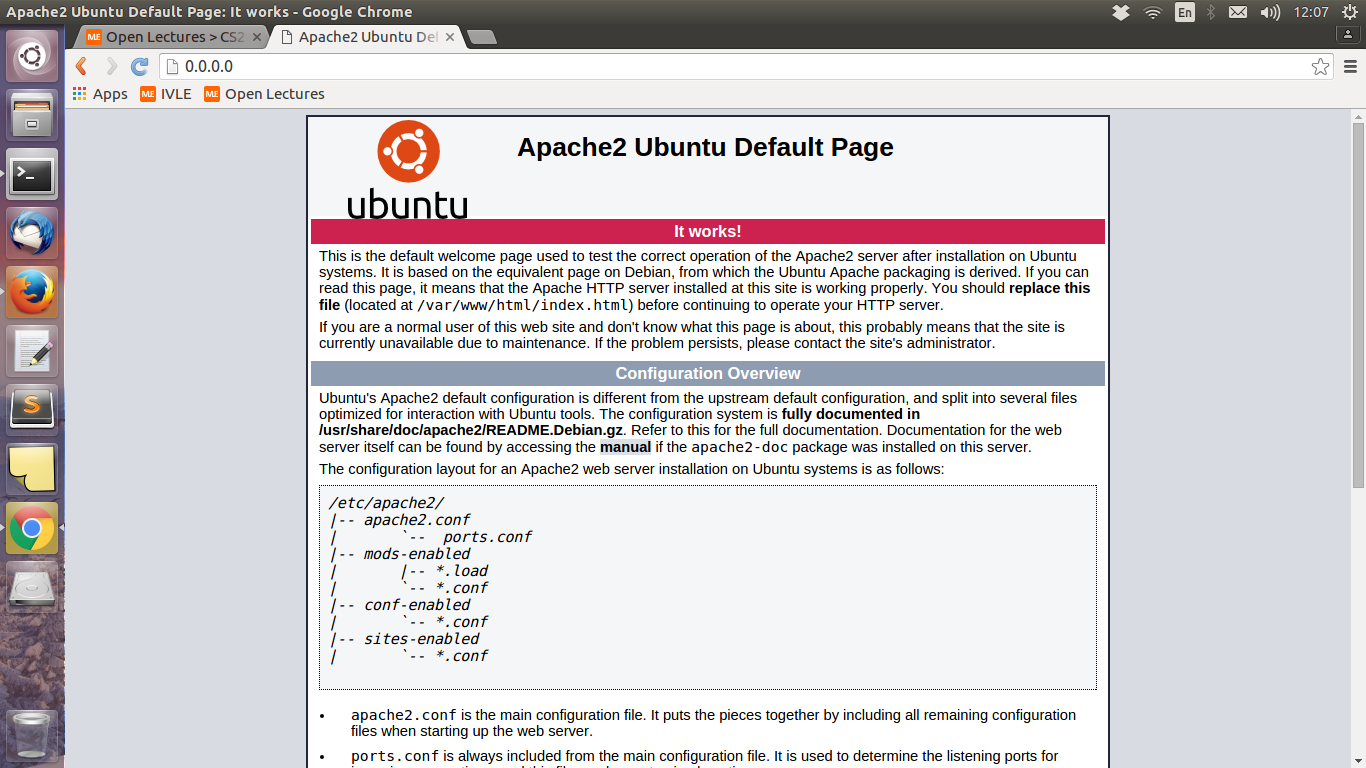
Task: Click *.load in the layout tree
Action: tap(462, 571)
